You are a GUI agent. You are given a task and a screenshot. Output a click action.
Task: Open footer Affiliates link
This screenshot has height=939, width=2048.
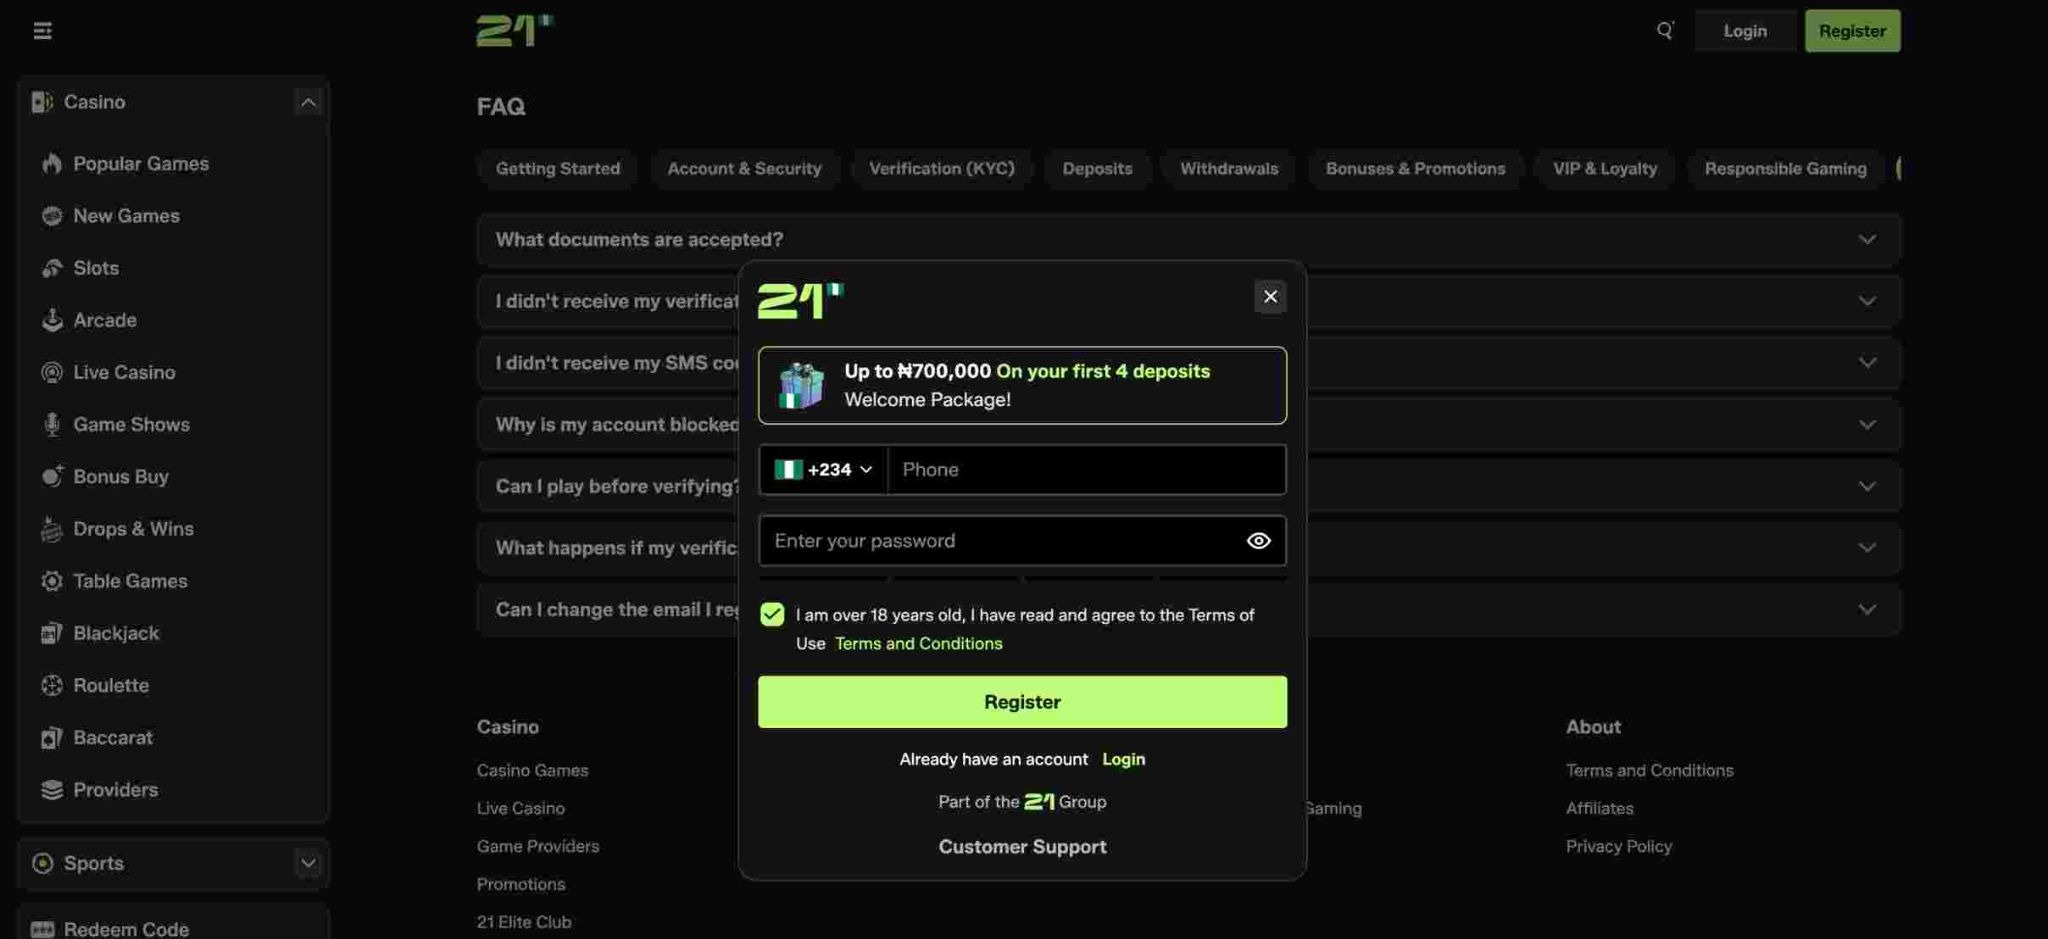click(x=1599, y=809)
